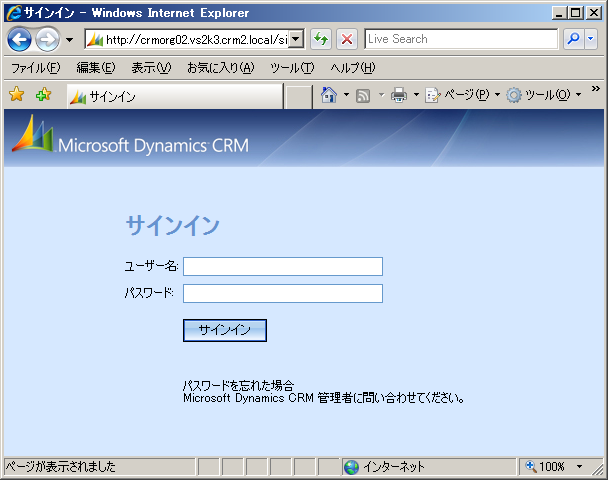Viewport: 608px width, 480px height.
Task: Click the magnifier Search button
Action: 573,39
